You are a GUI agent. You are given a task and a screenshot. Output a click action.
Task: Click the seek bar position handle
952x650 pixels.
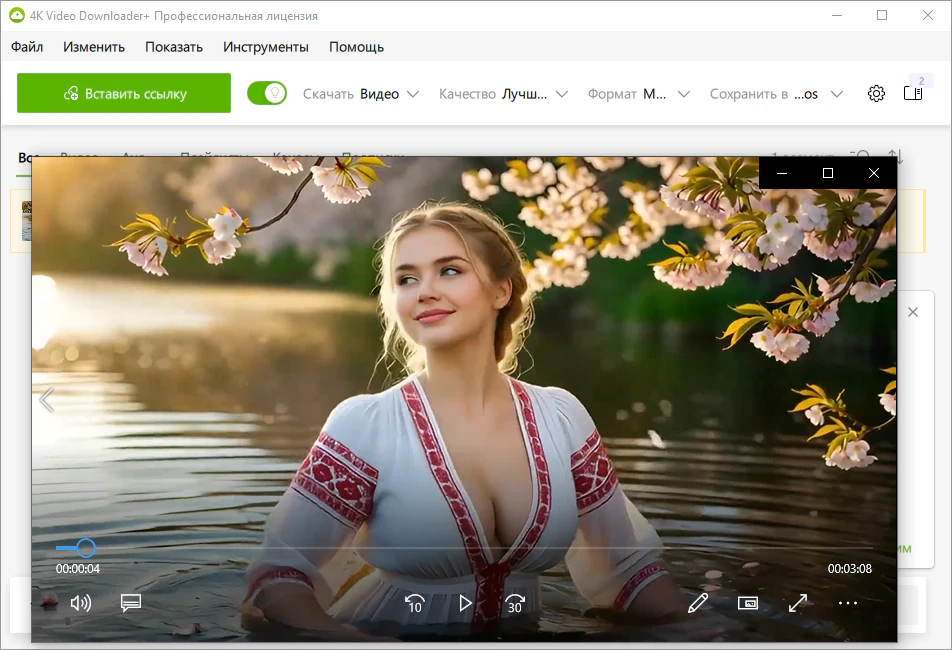tap(86, 548)
